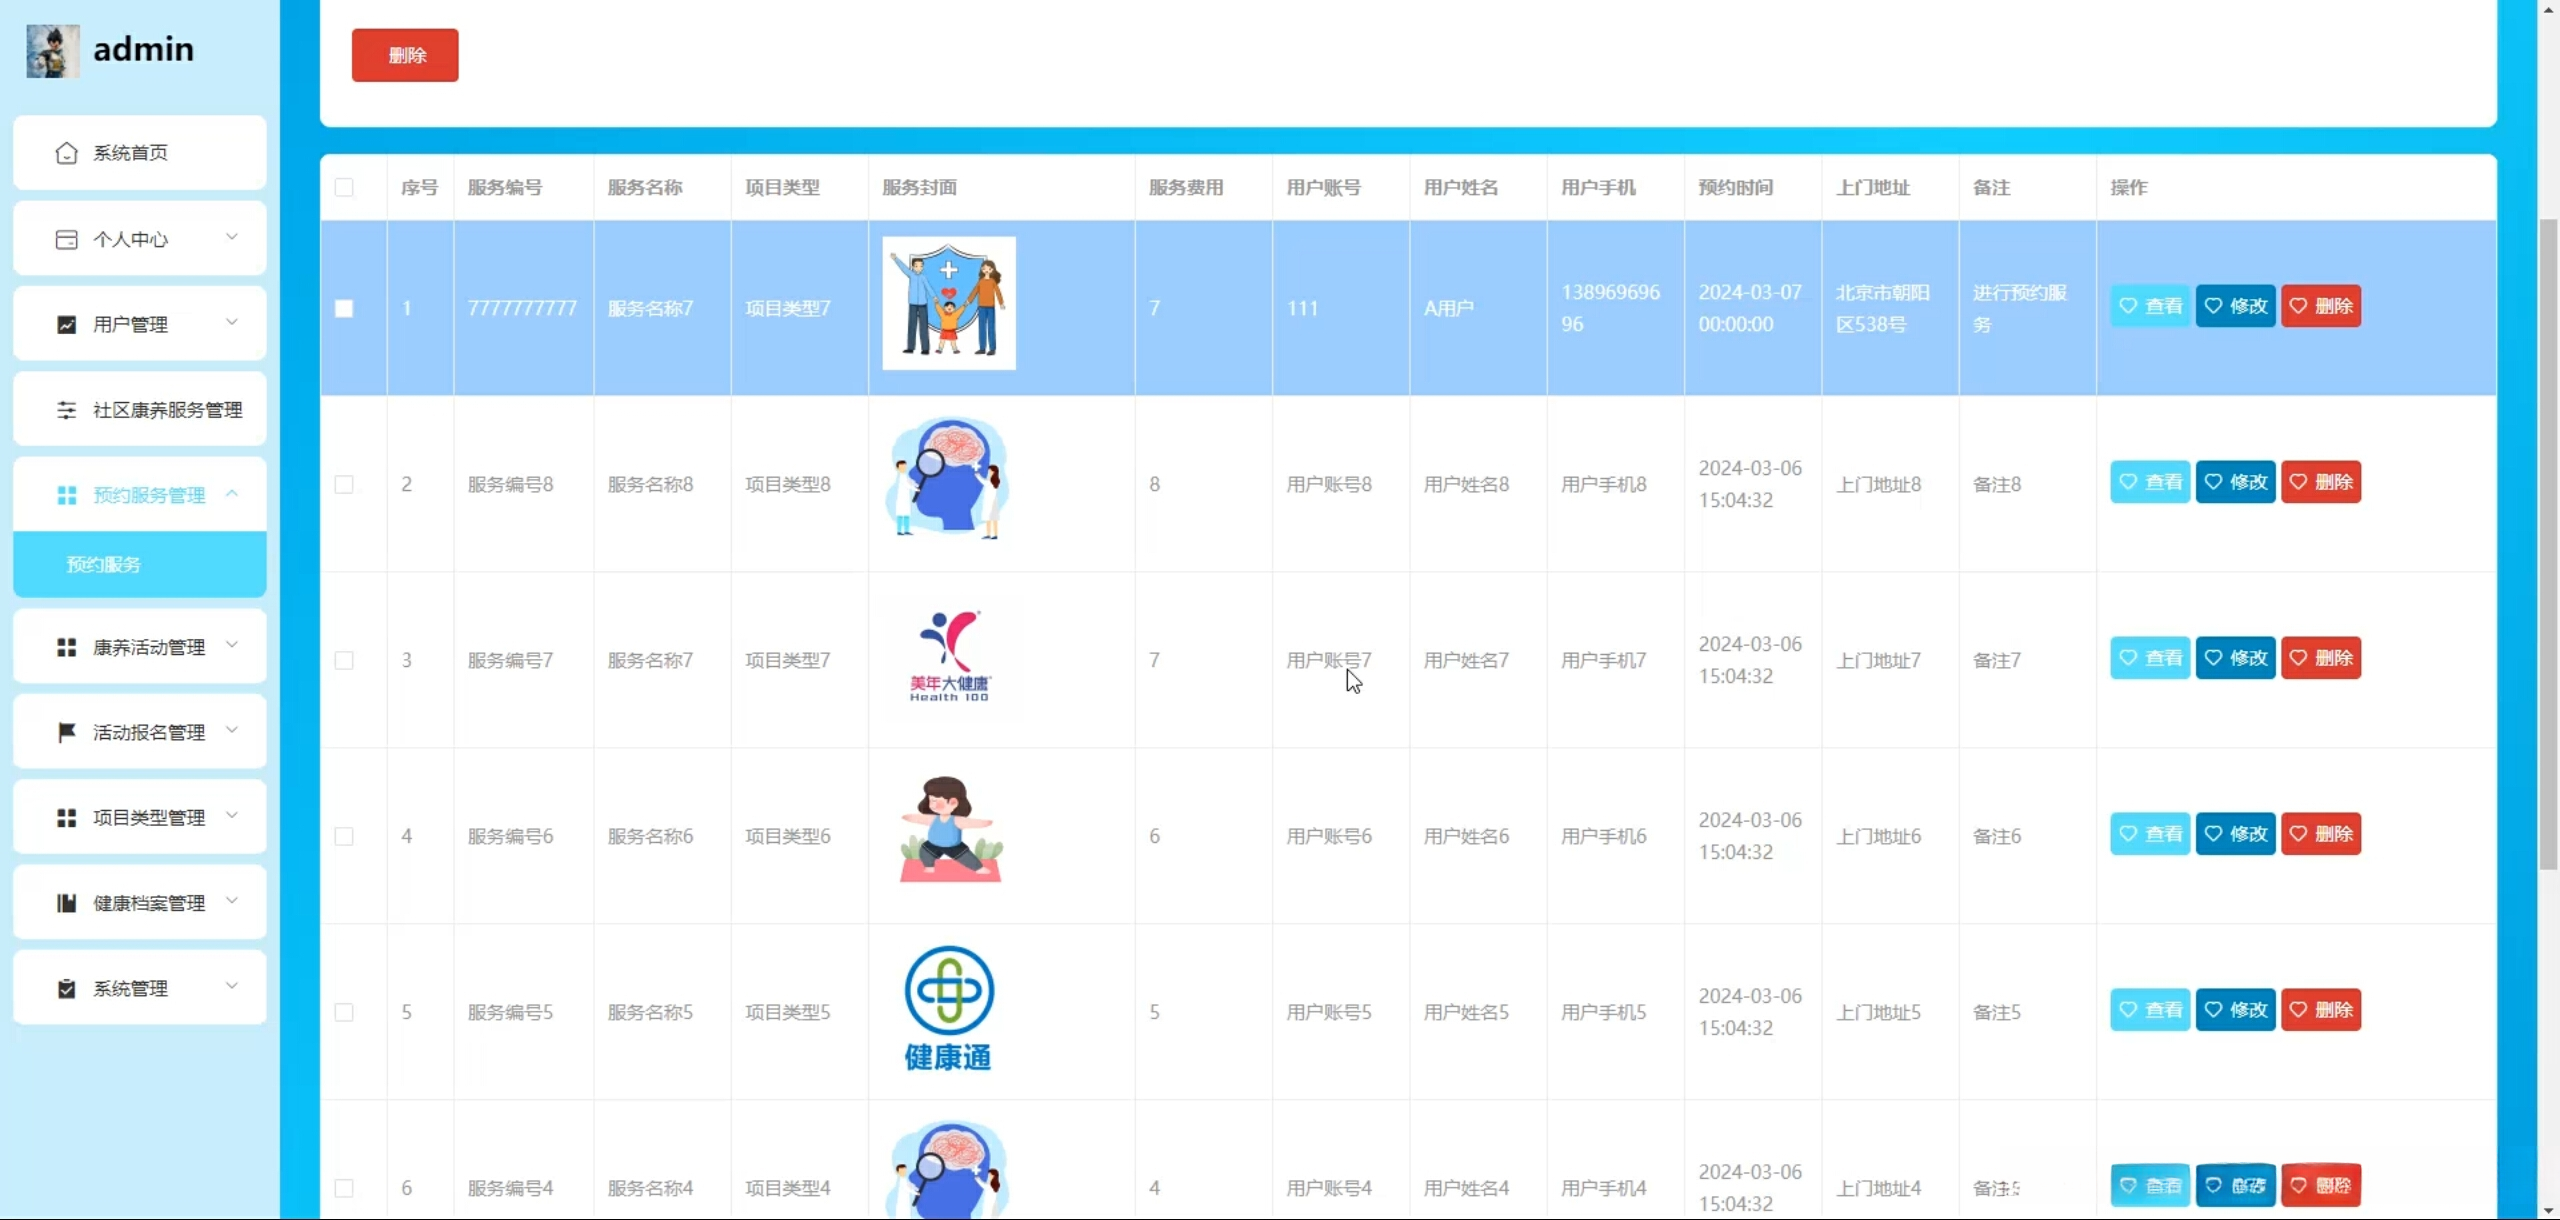Image resolution: width=2560 pixels, height=1220 pixels.
Task: Check the checkbox on row 1
Action: point(344,308)
